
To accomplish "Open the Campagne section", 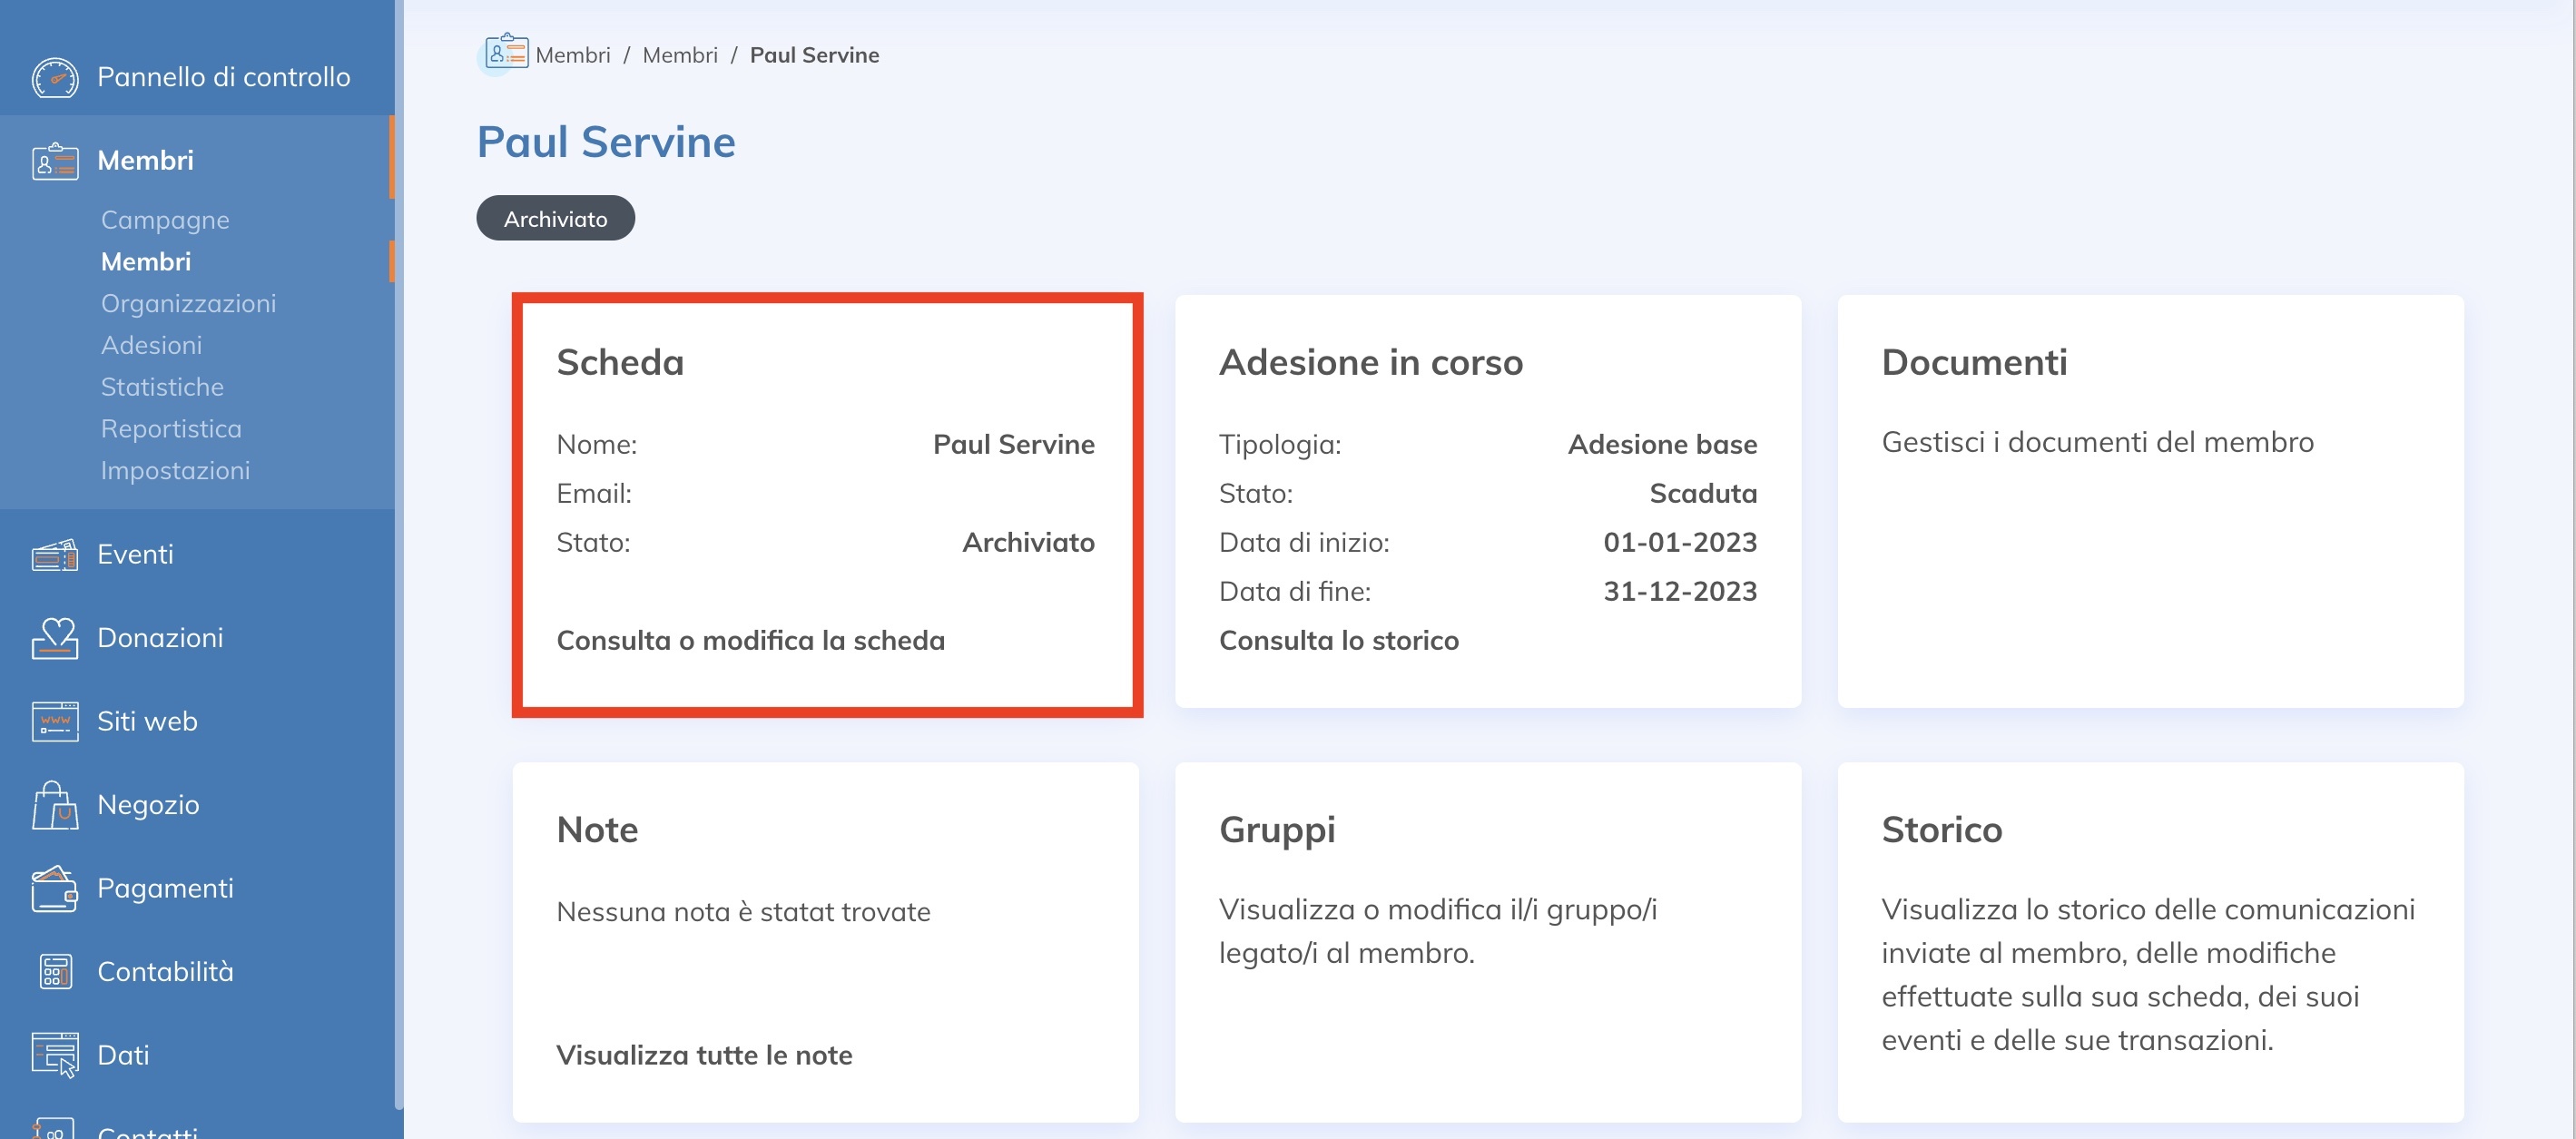I will point(165,220).
